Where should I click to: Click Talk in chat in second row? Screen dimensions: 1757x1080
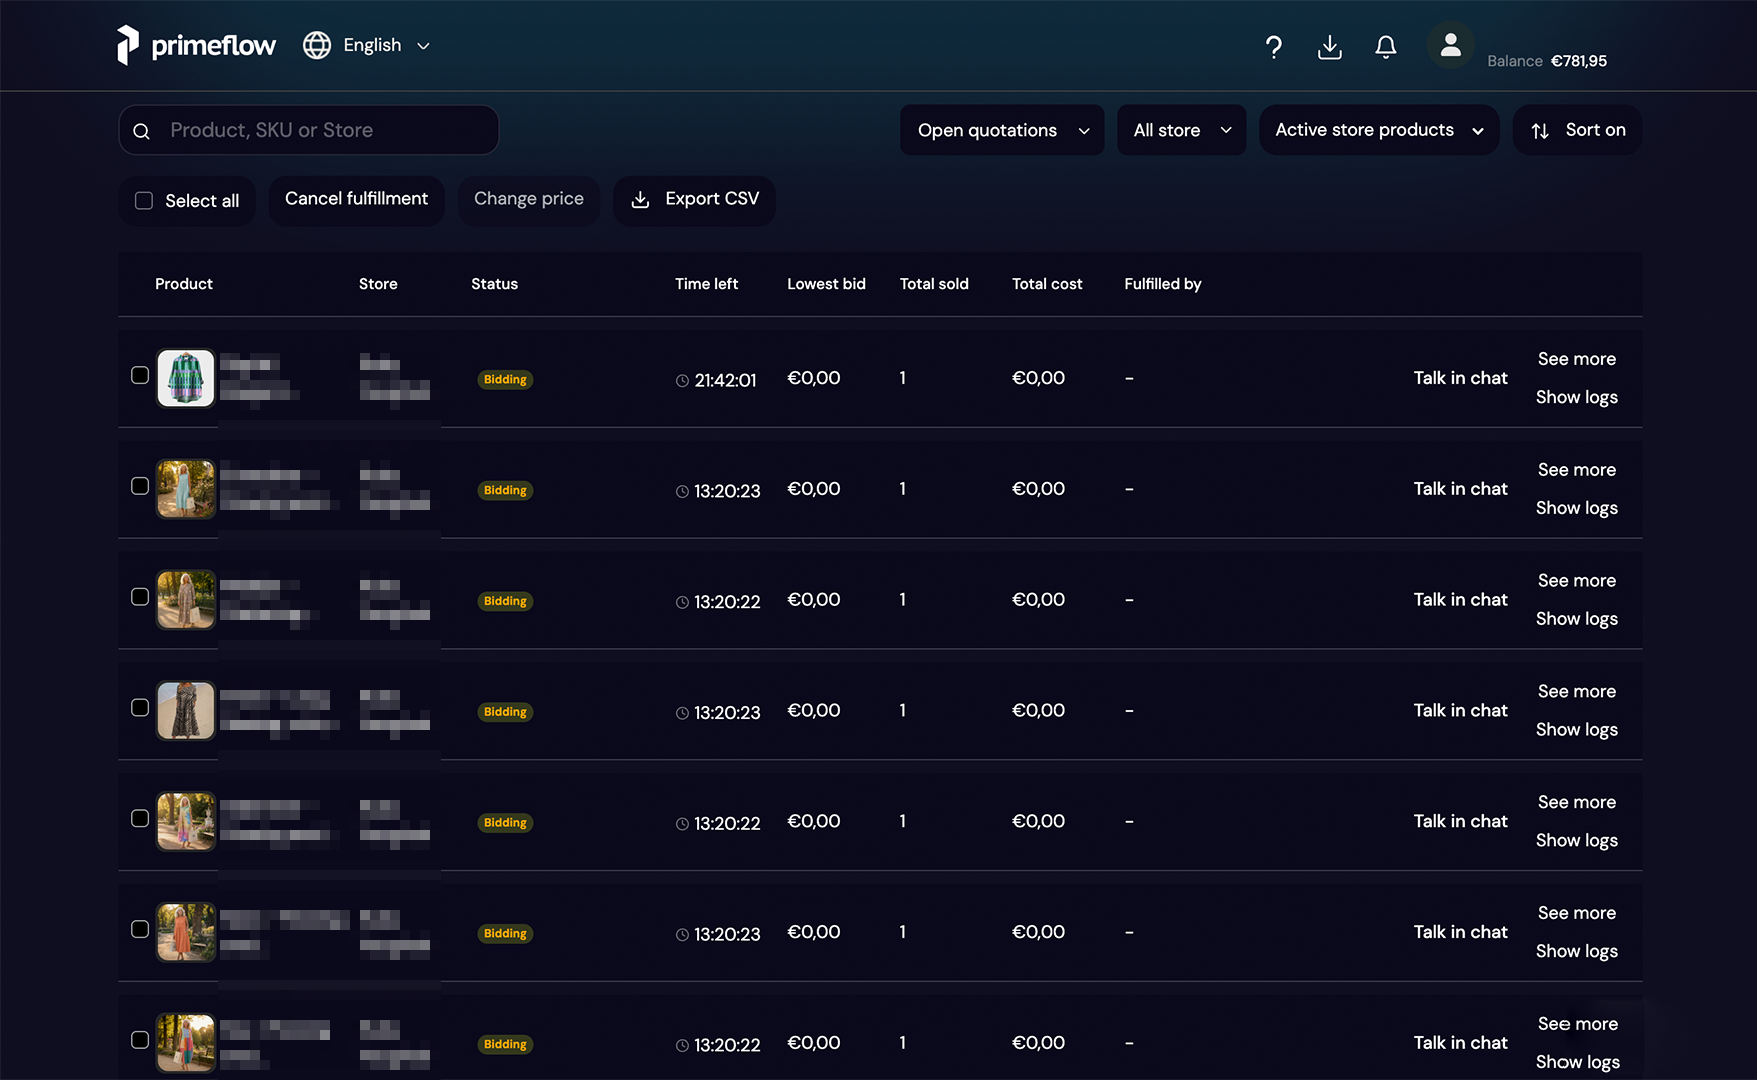[1460, 489]
